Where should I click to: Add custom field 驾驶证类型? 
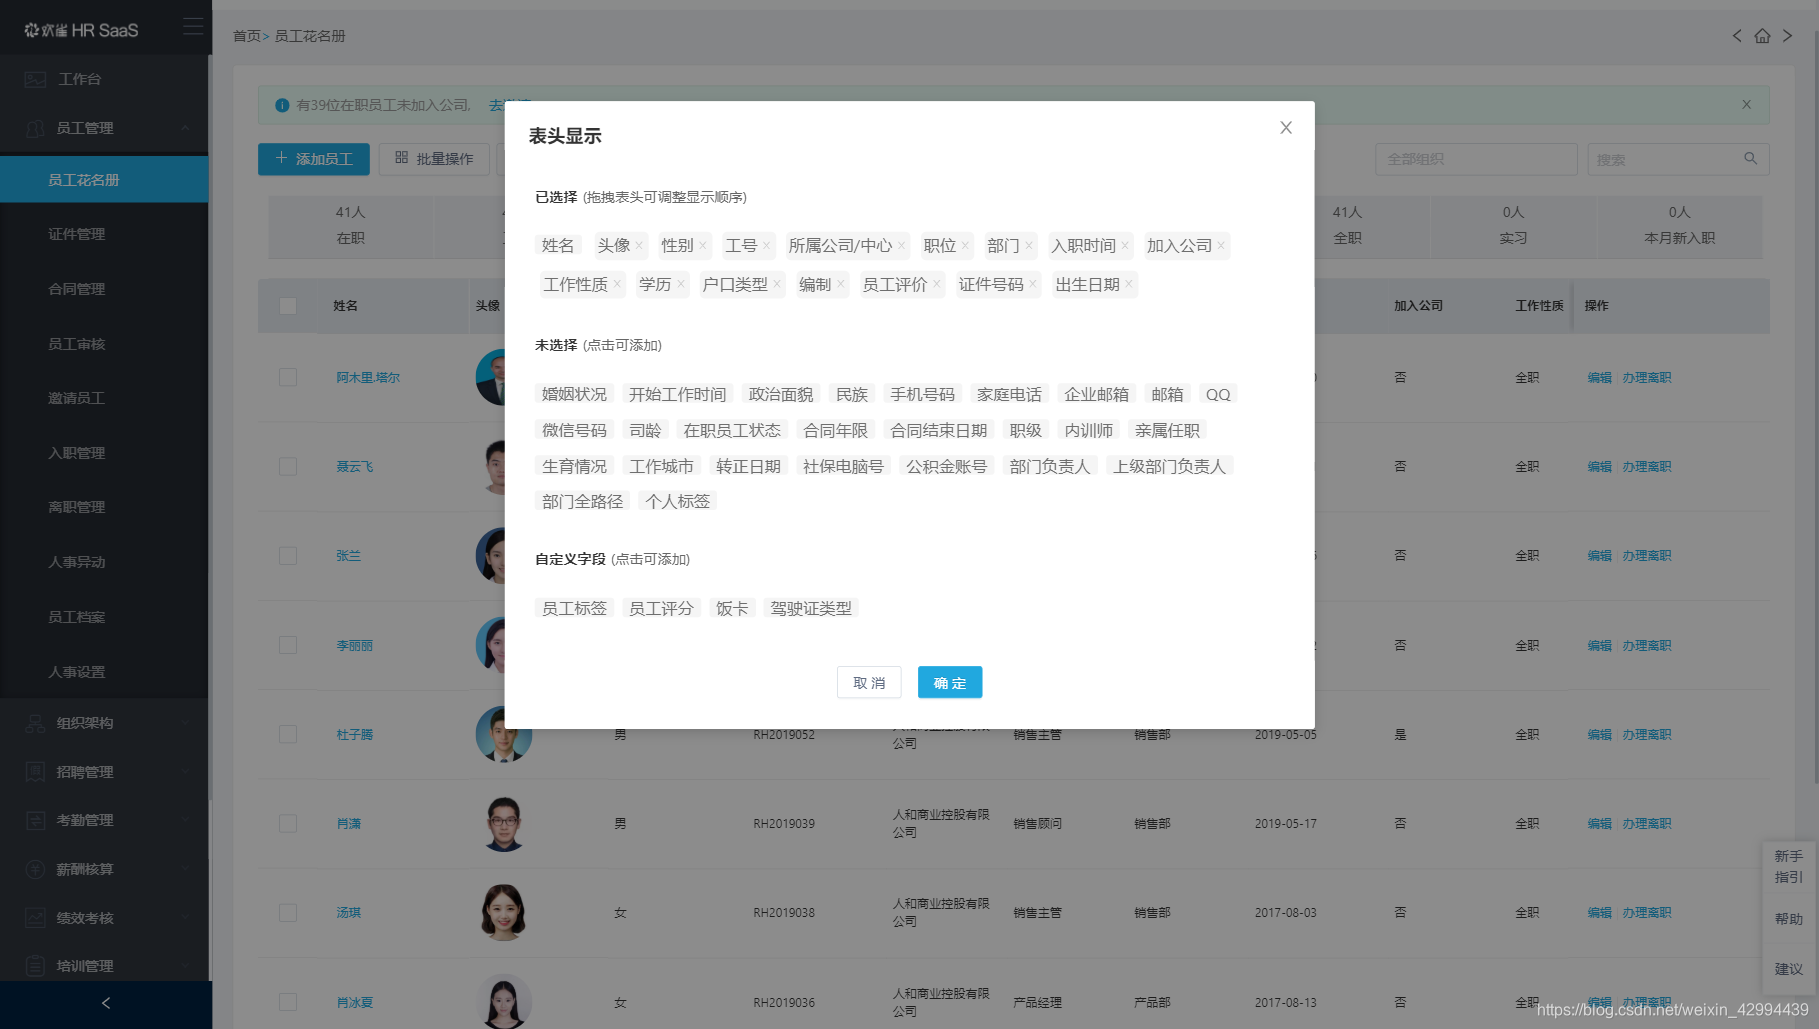(x=811, y=608)
